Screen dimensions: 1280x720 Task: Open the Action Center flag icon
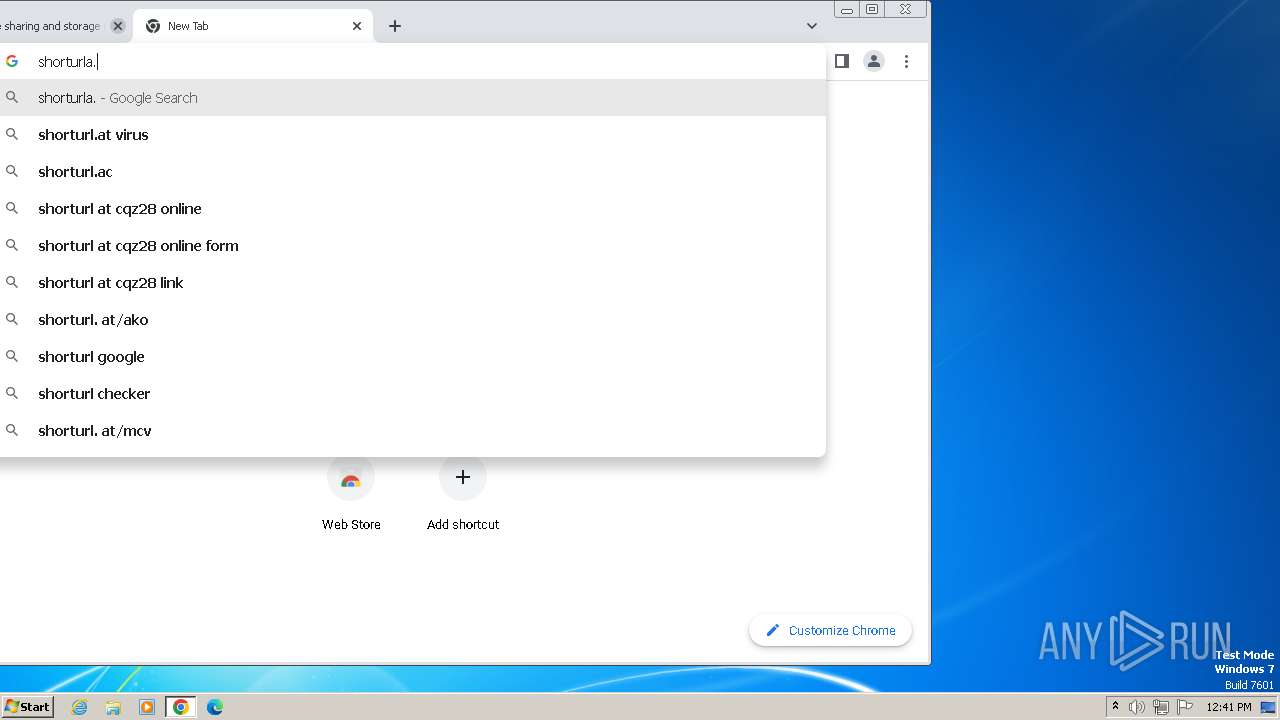[x=1185, y=707]
